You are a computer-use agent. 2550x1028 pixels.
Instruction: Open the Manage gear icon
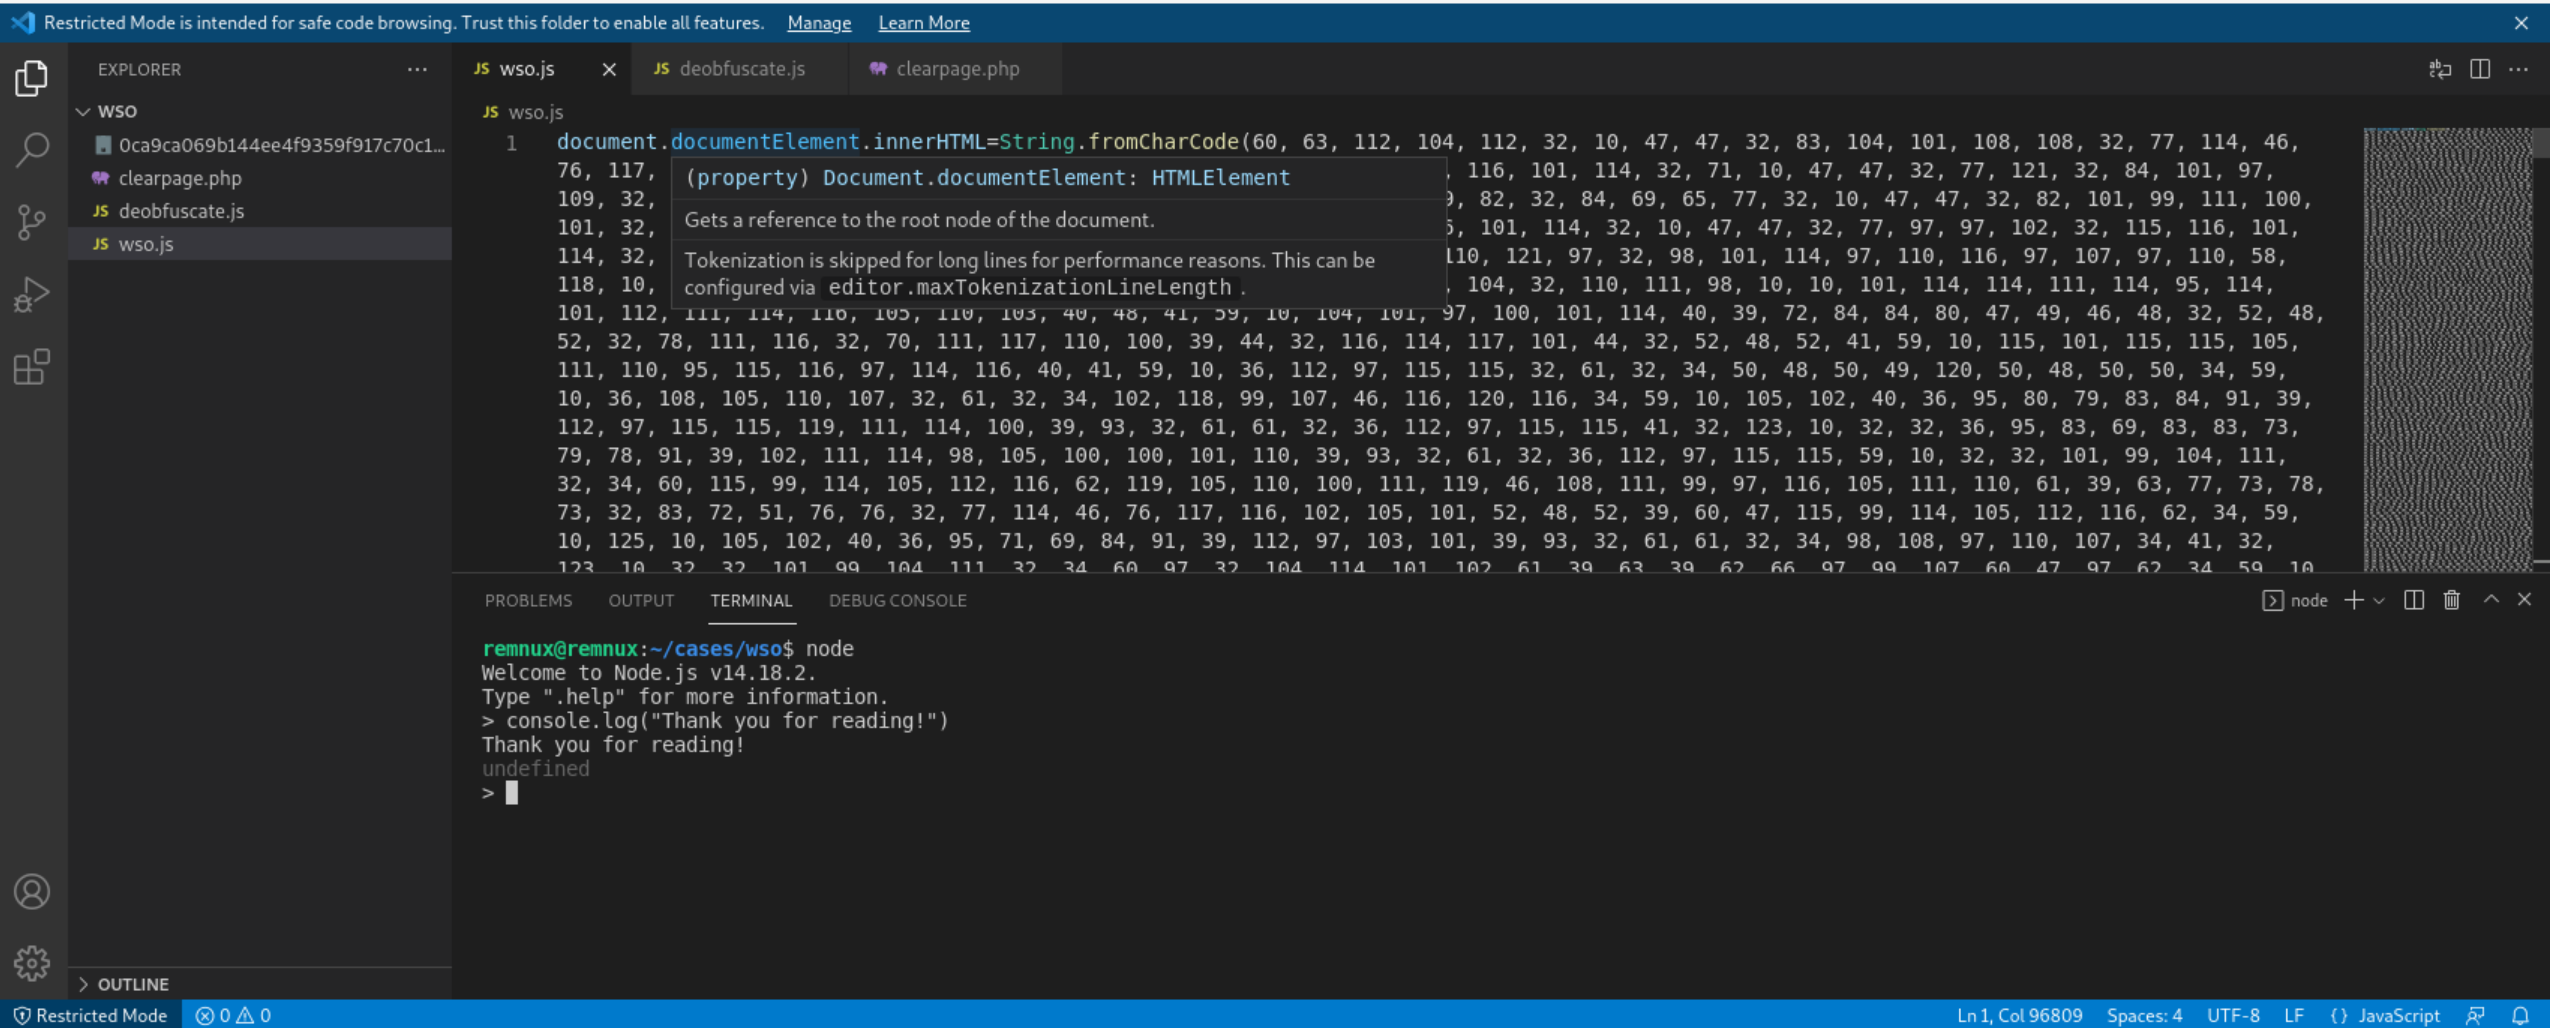31,961
